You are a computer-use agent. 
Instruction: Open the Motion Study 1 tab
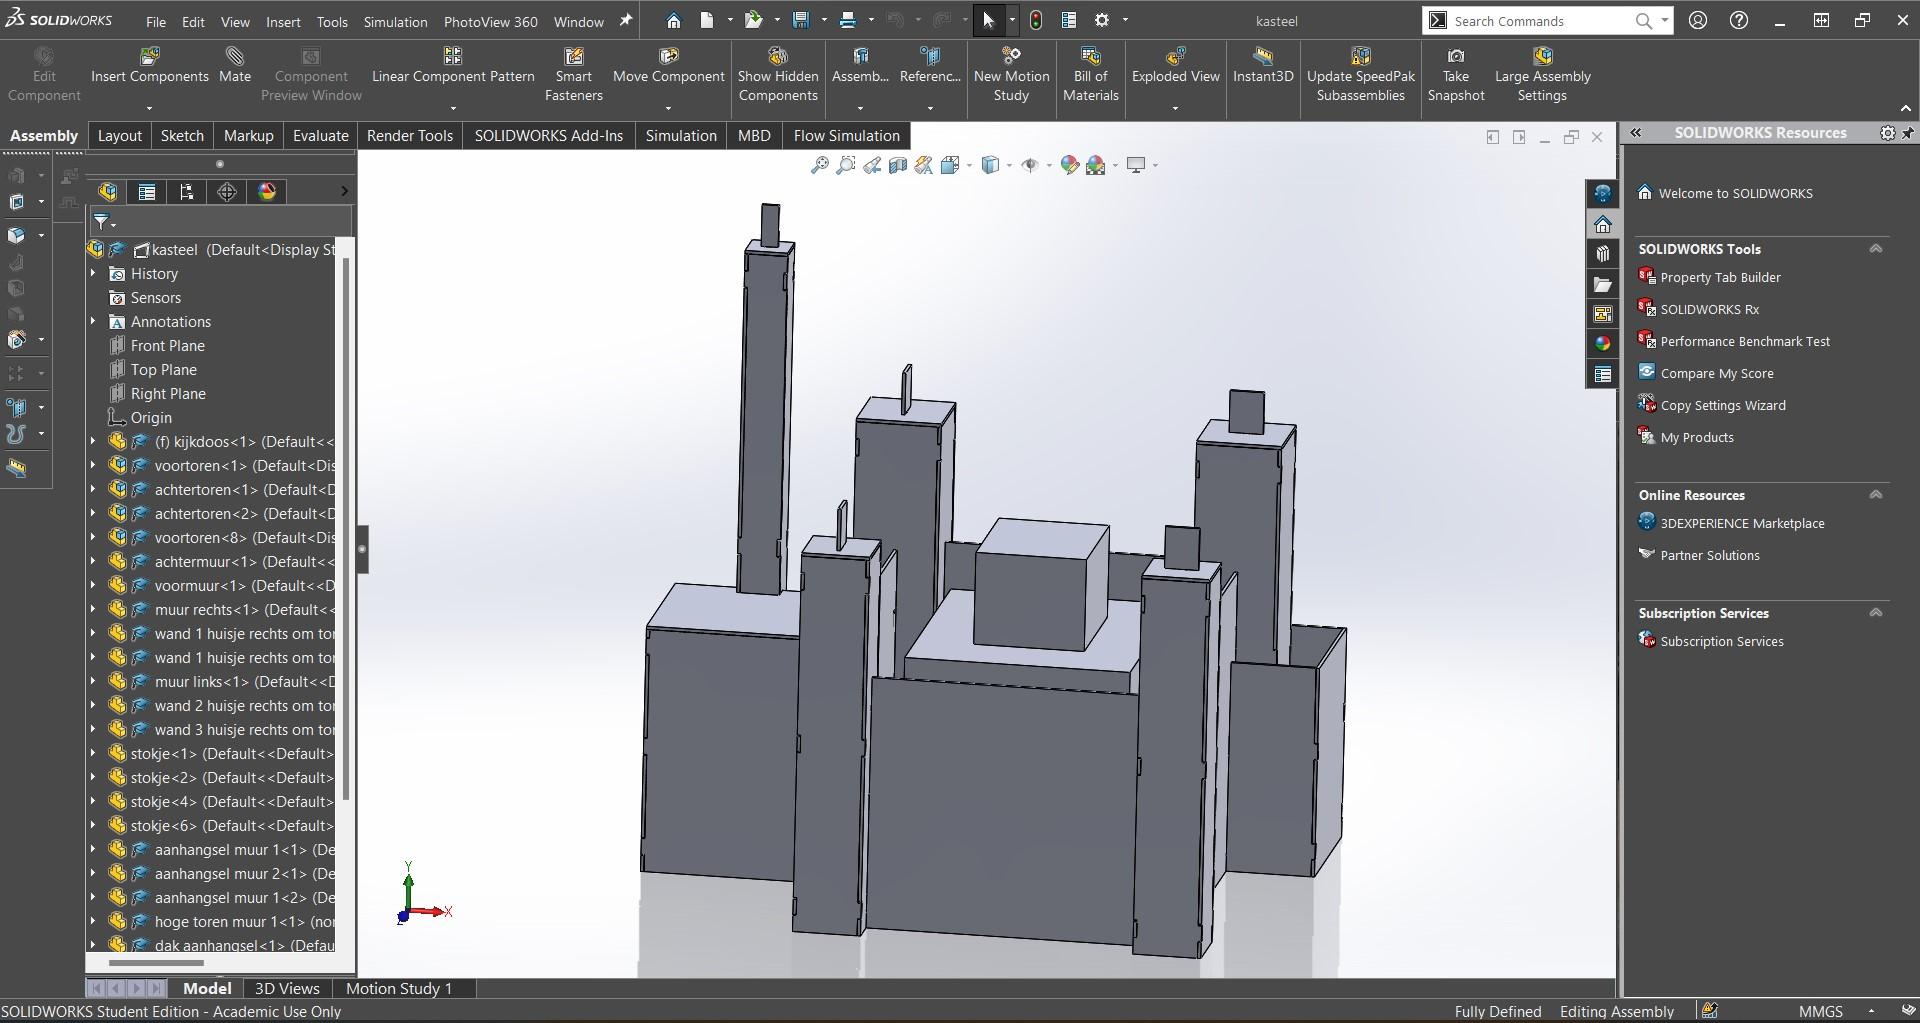click(398, 988)
